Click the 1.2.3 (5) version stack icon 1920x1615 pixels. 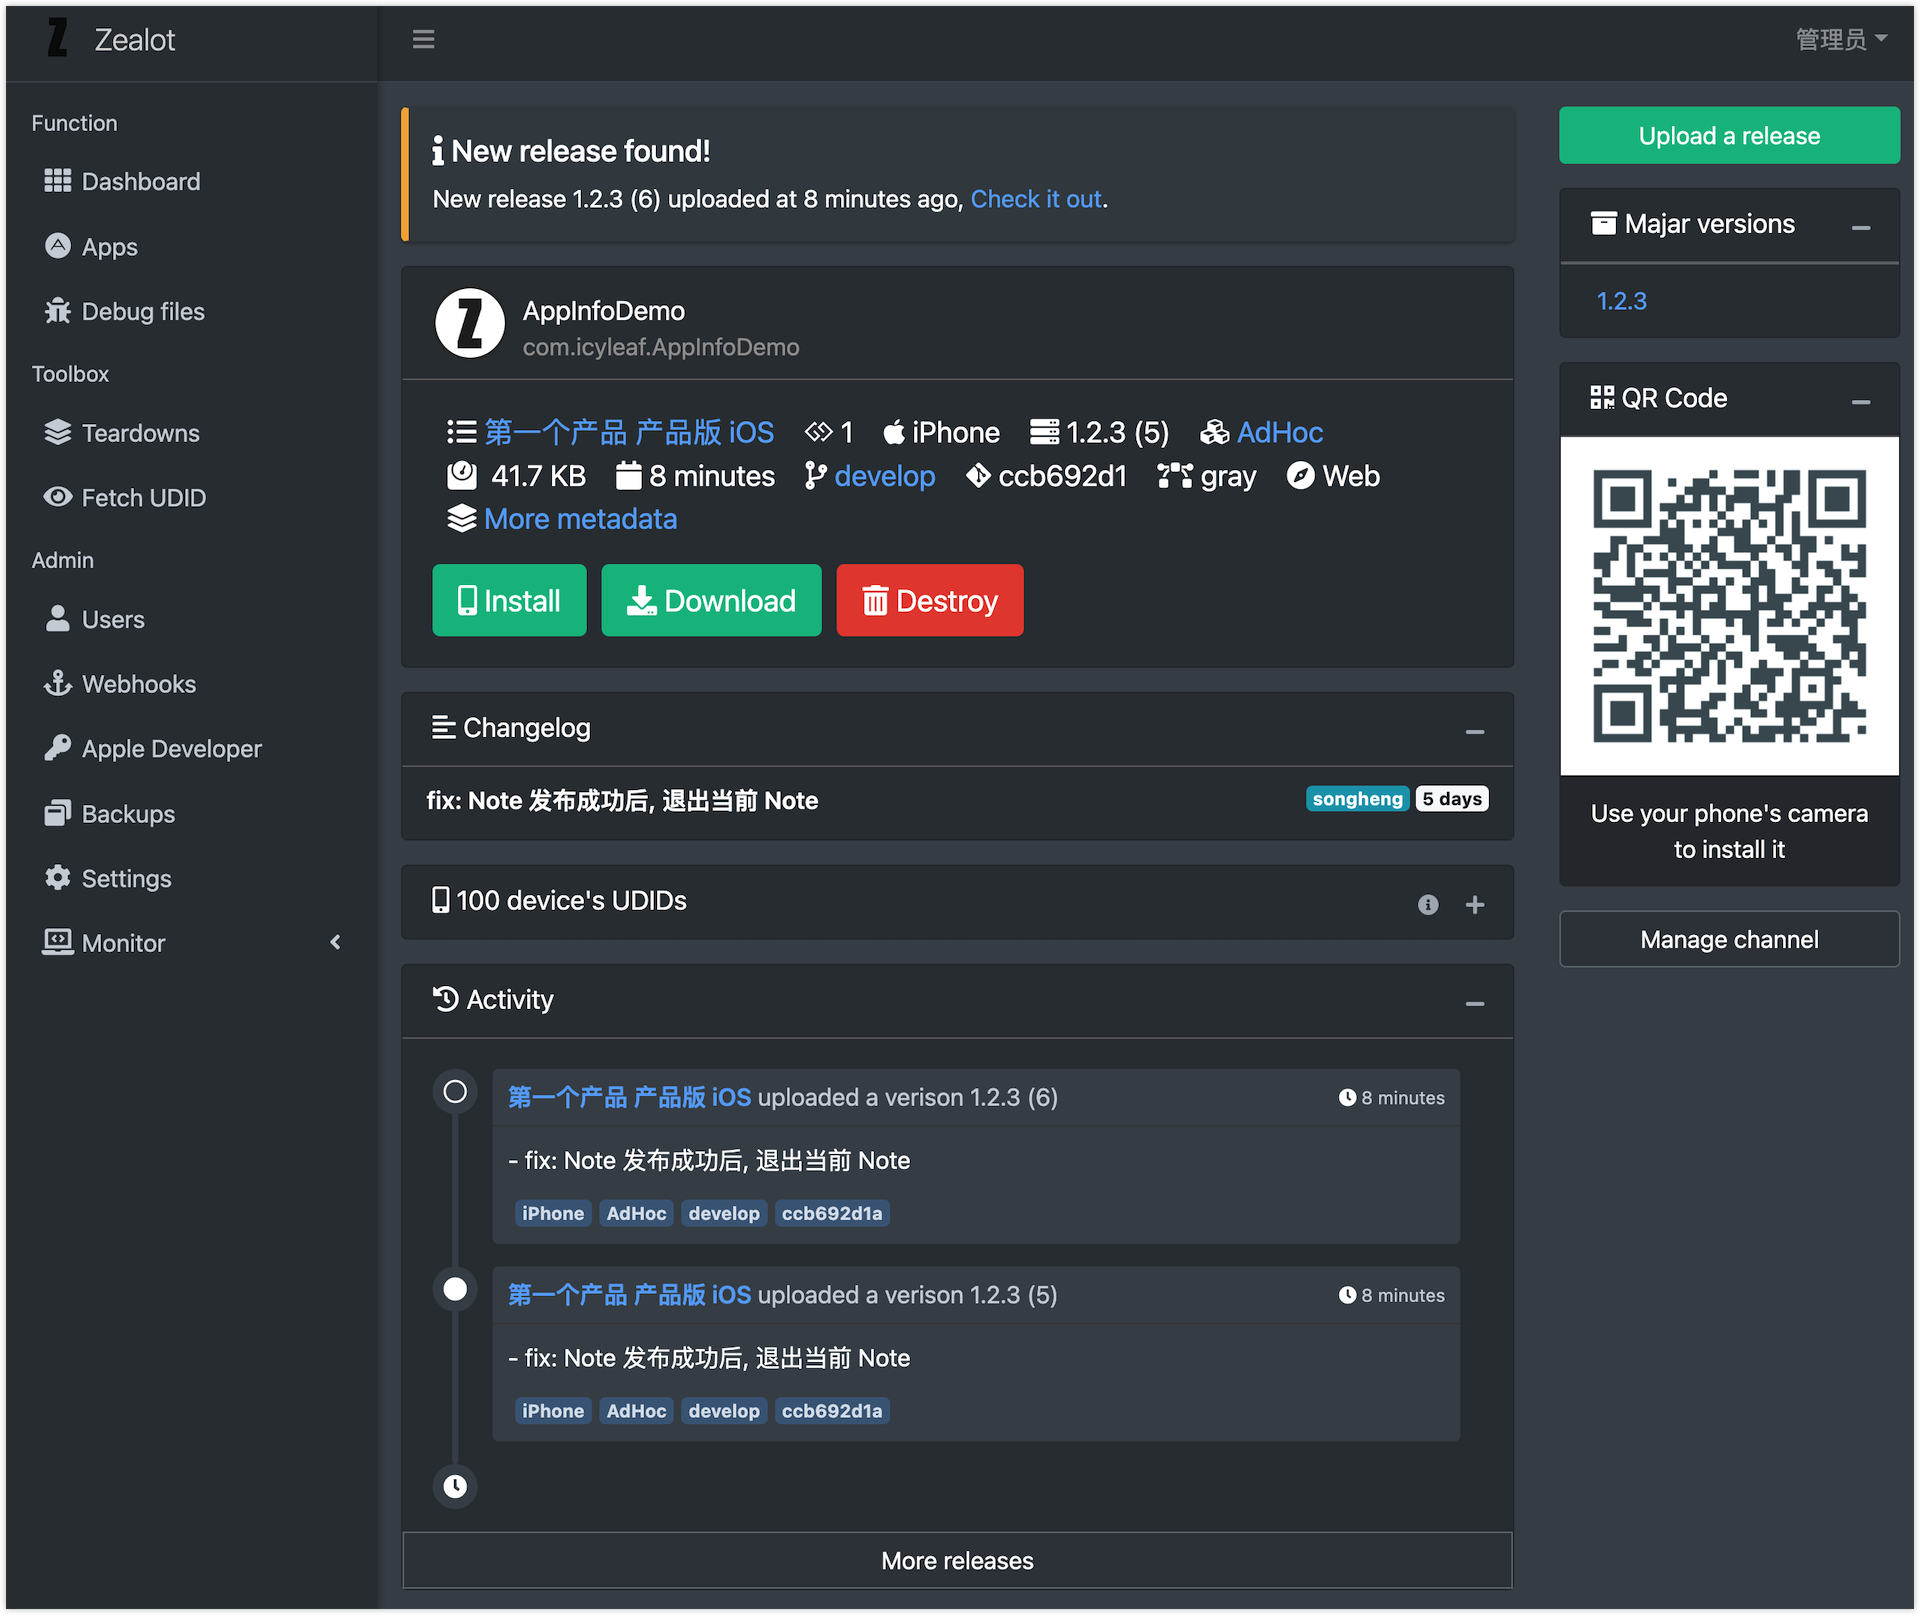pos(1044,432)
